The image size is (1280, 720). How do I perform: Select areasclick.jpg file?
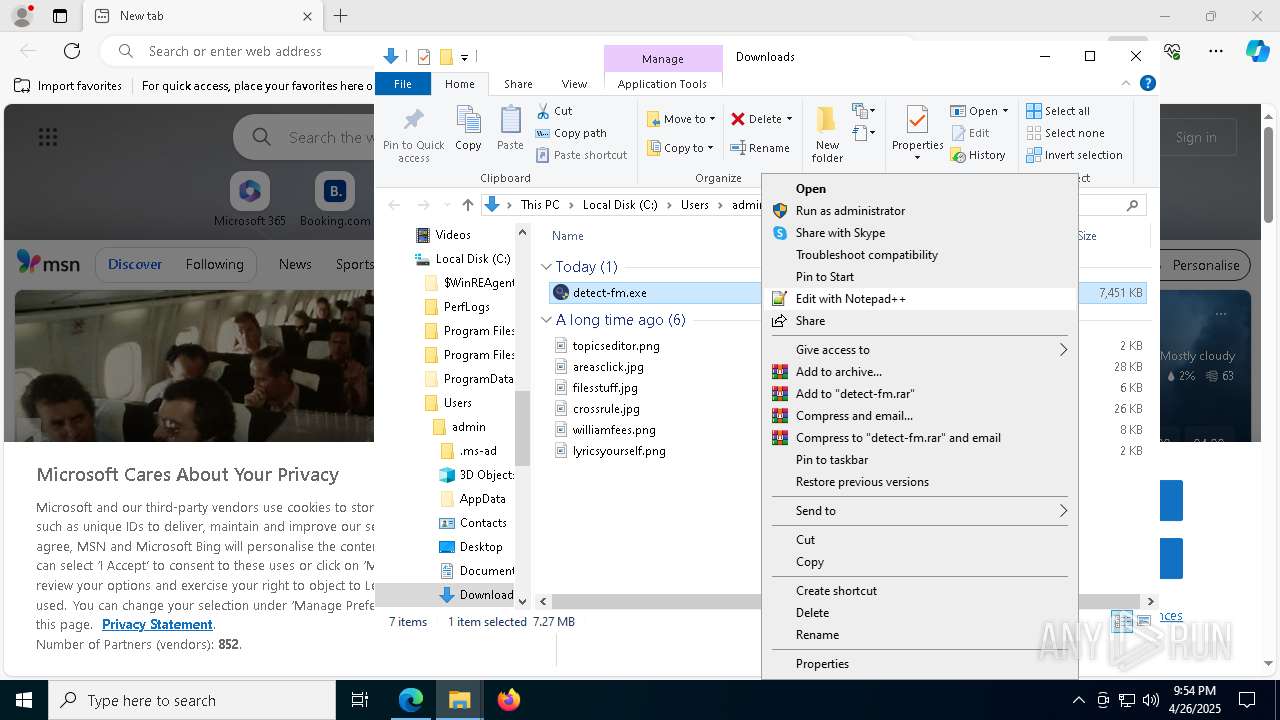pos(608,367)
